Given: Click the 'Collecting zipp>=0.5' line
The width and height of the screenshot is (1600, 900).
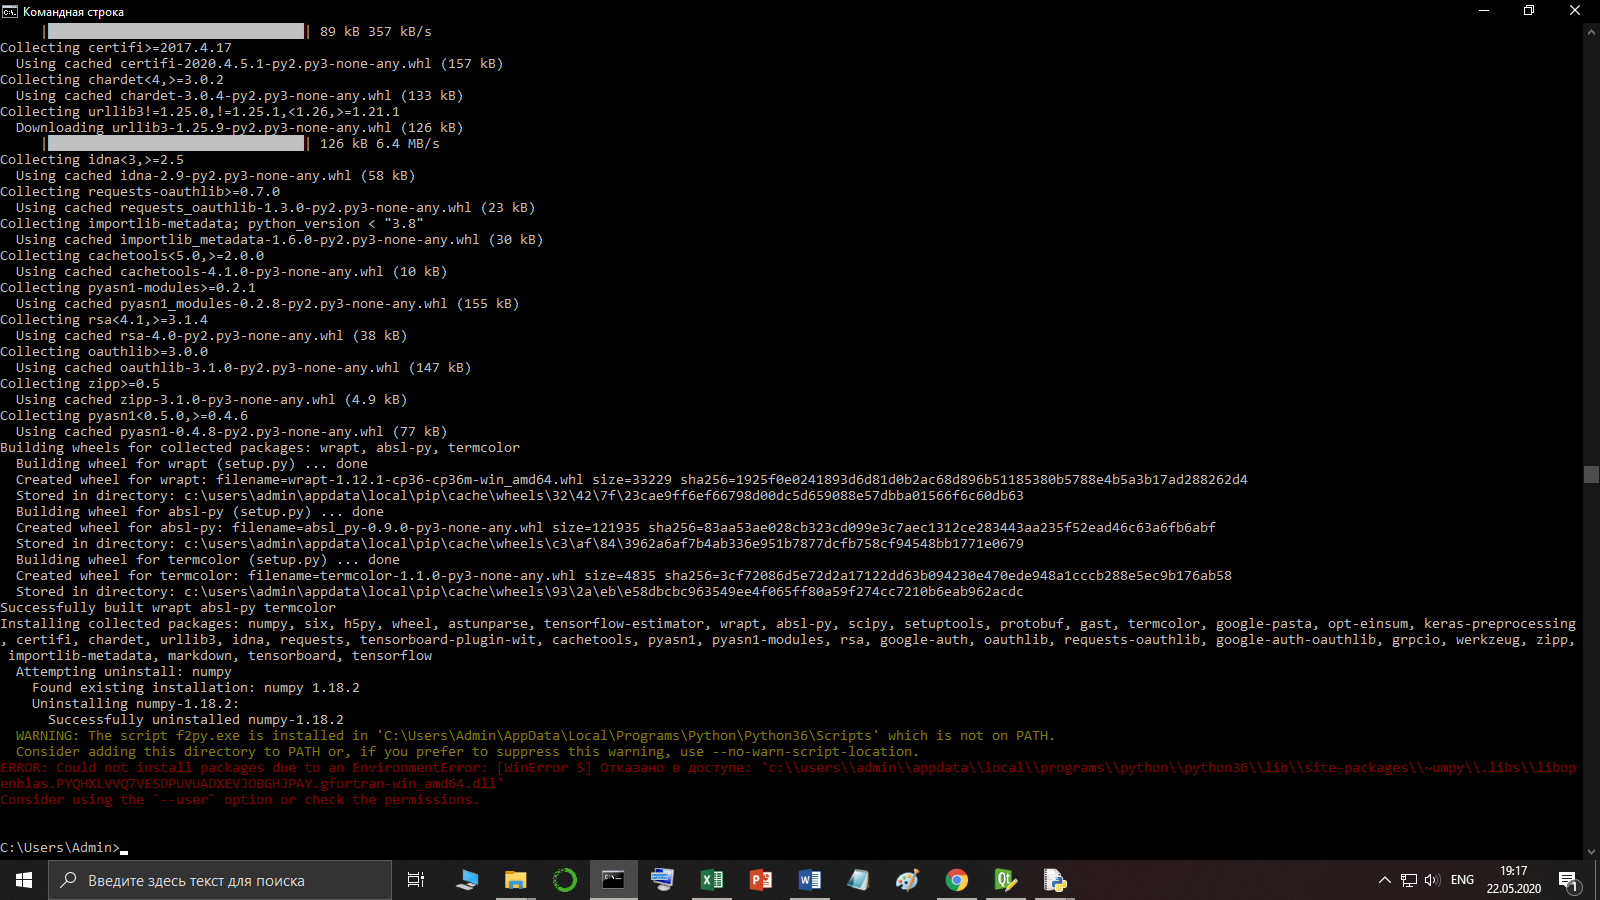Looking at the screenshot, I should 80,384.
